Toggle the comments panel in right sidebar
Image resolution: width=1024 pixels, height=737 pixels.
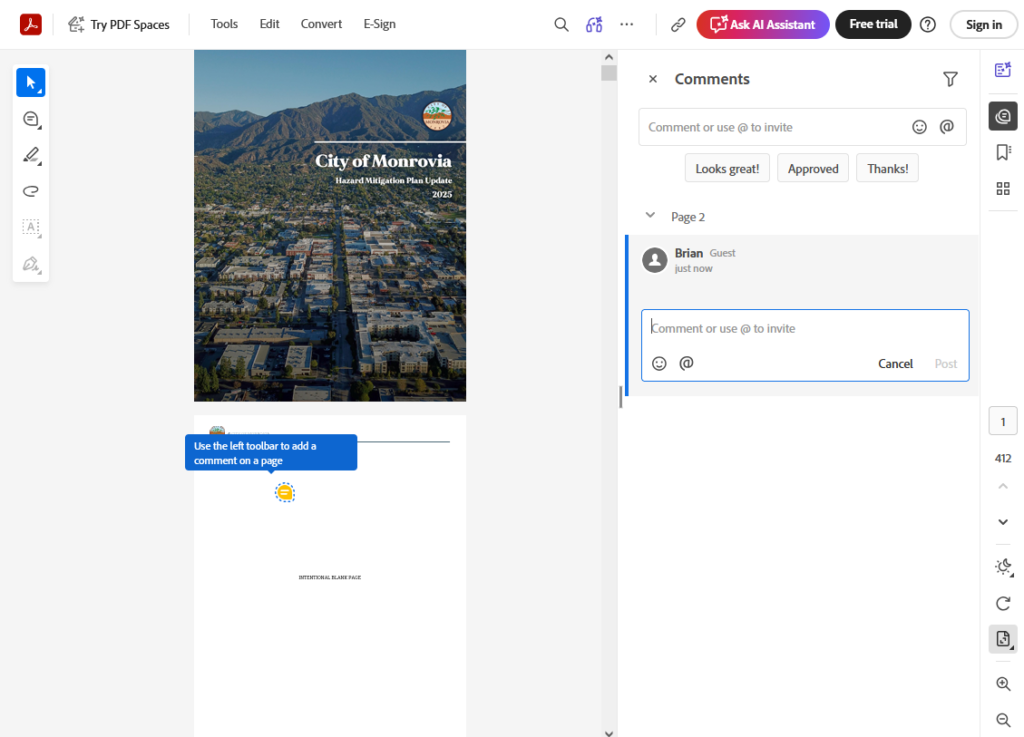pyautogui.click(x=1003, y=116)
